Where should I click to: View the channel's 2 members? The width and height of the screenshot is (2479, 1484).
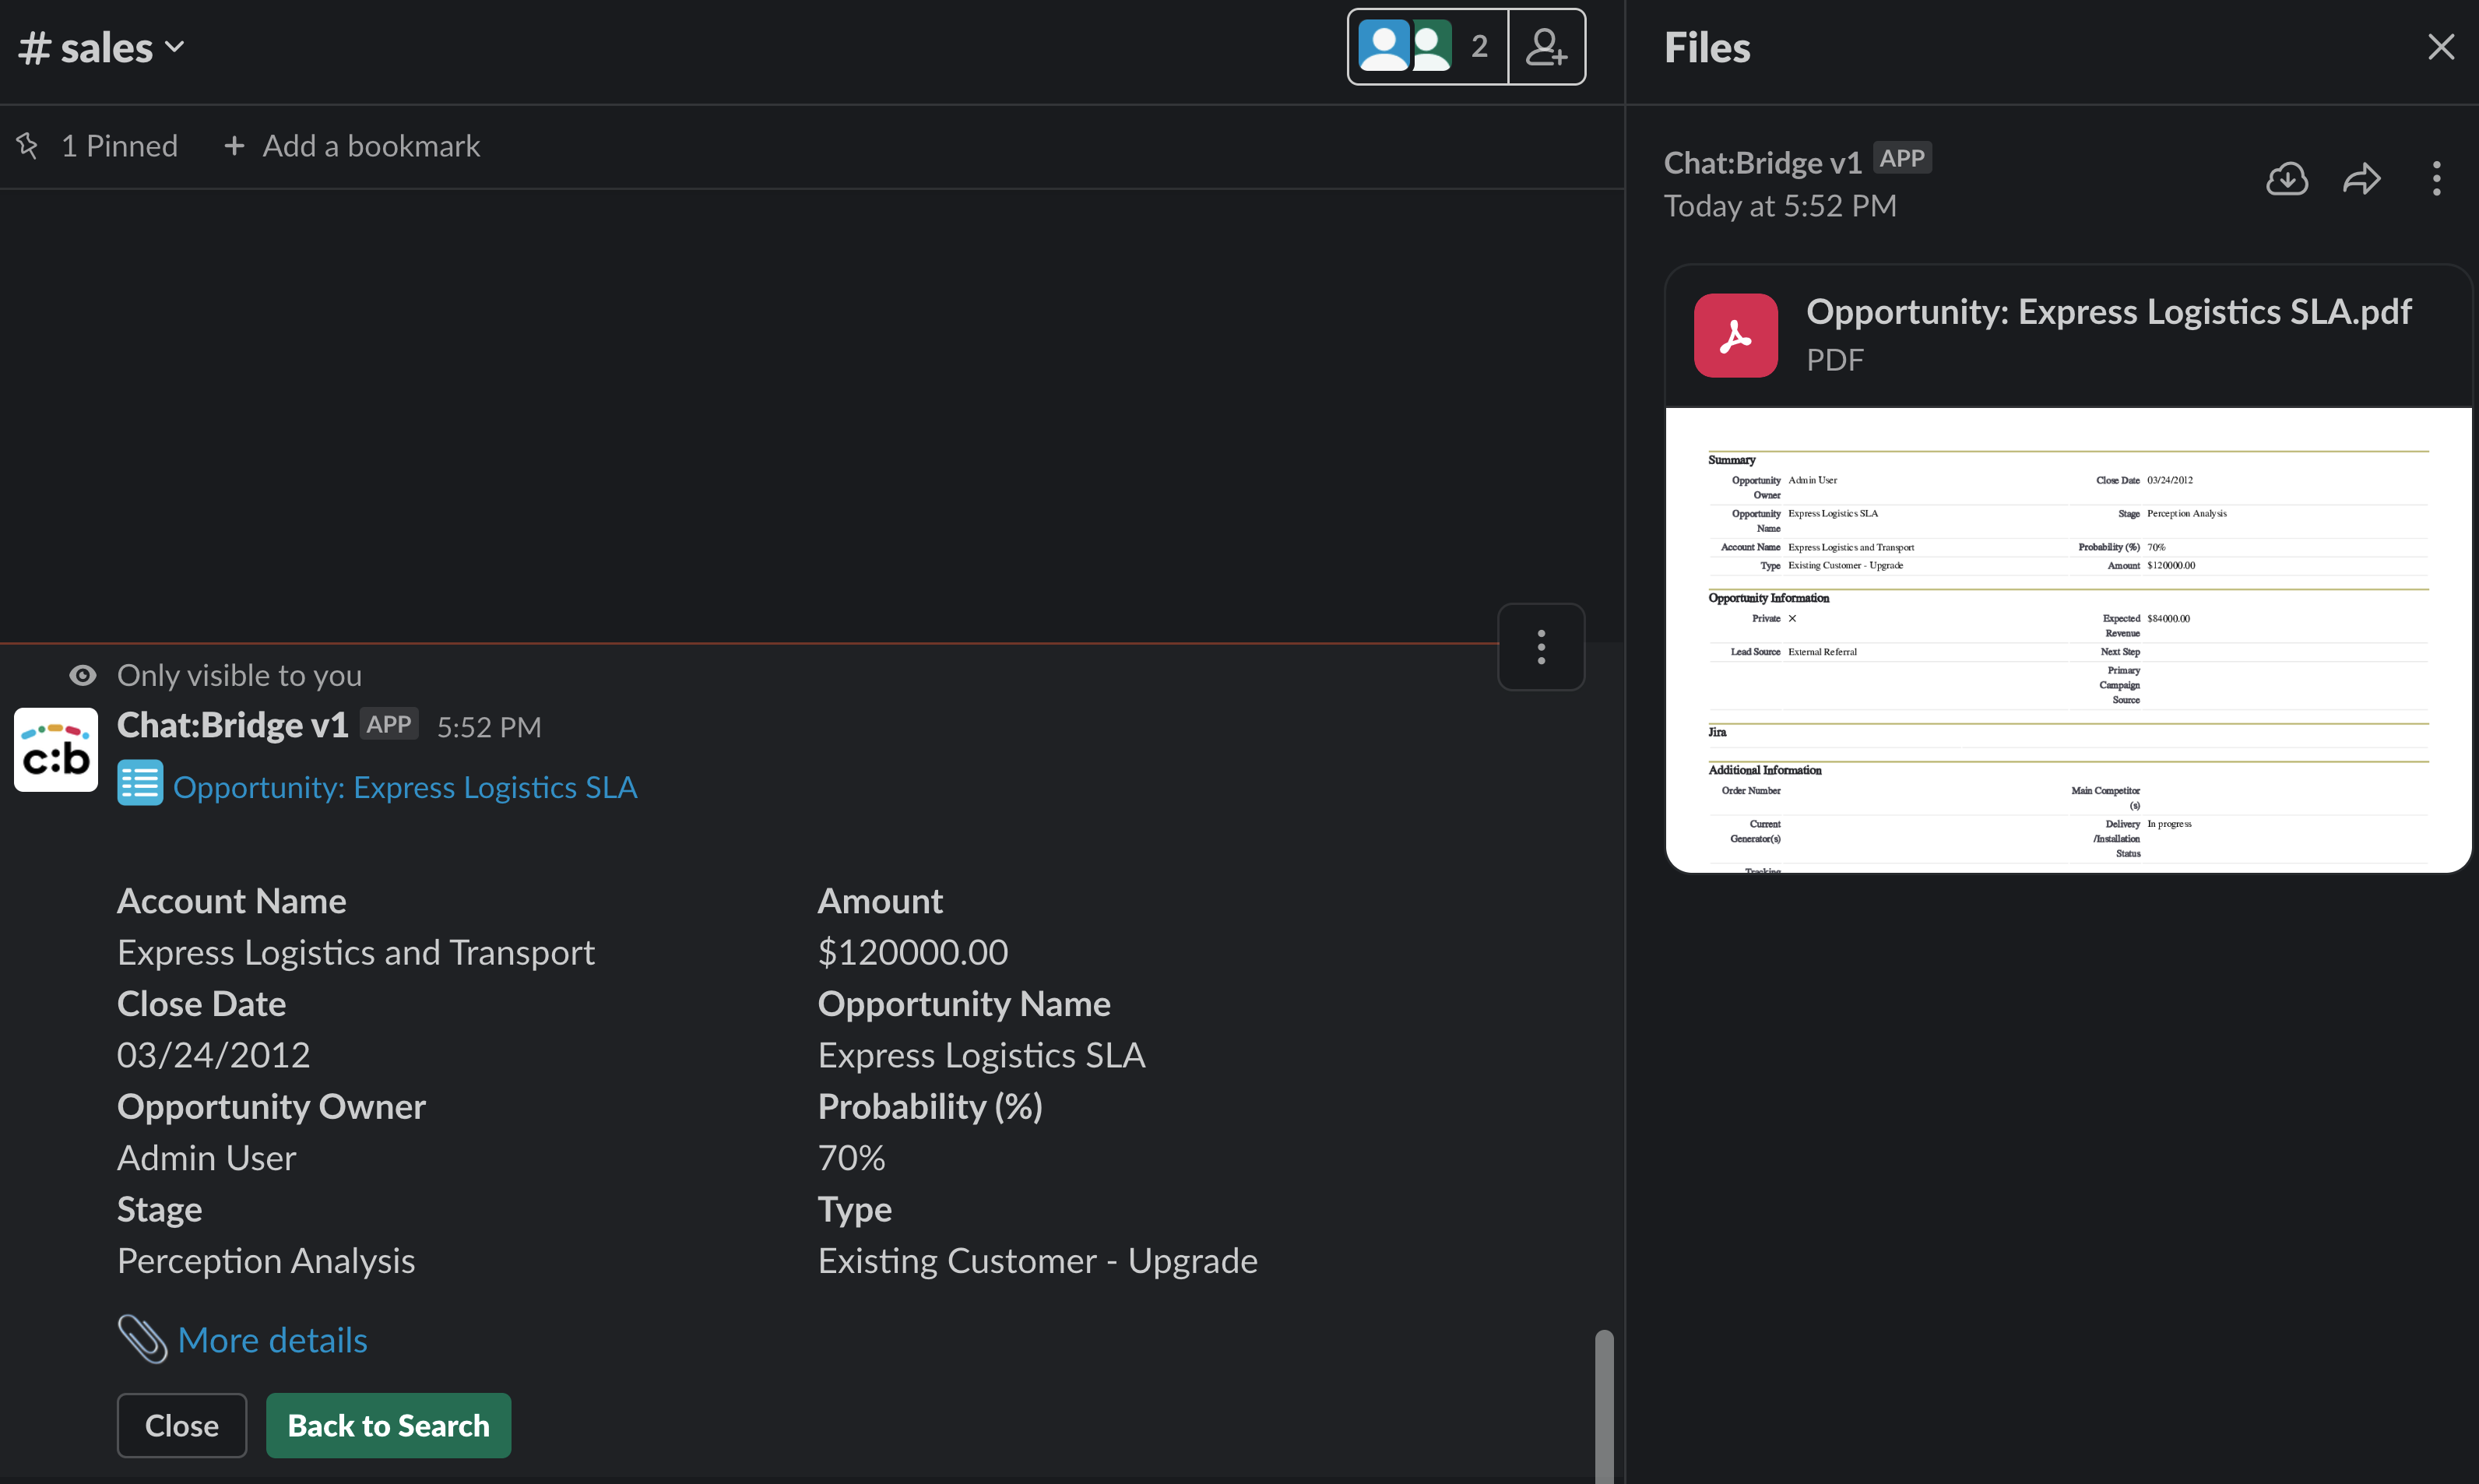[x=1427, y=47]
